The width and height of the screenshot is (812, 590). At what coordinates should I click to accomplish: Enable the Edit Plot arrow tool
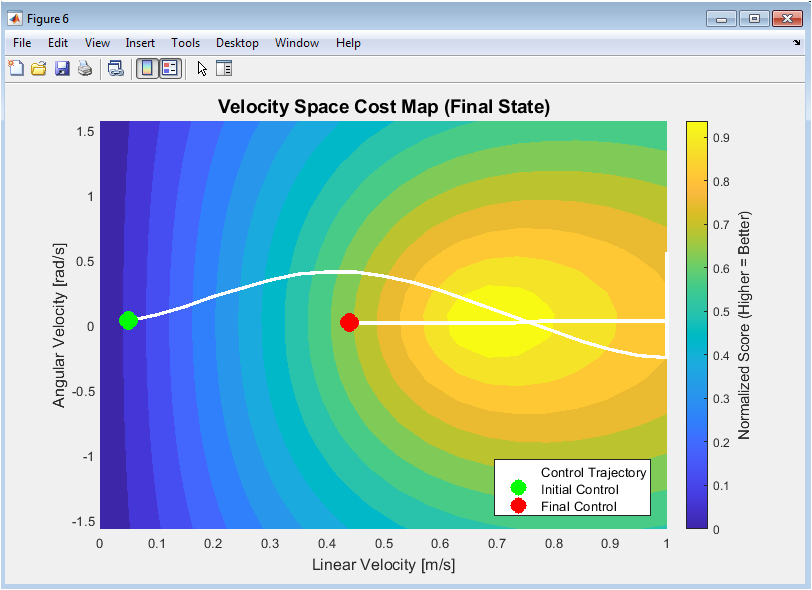201,68
